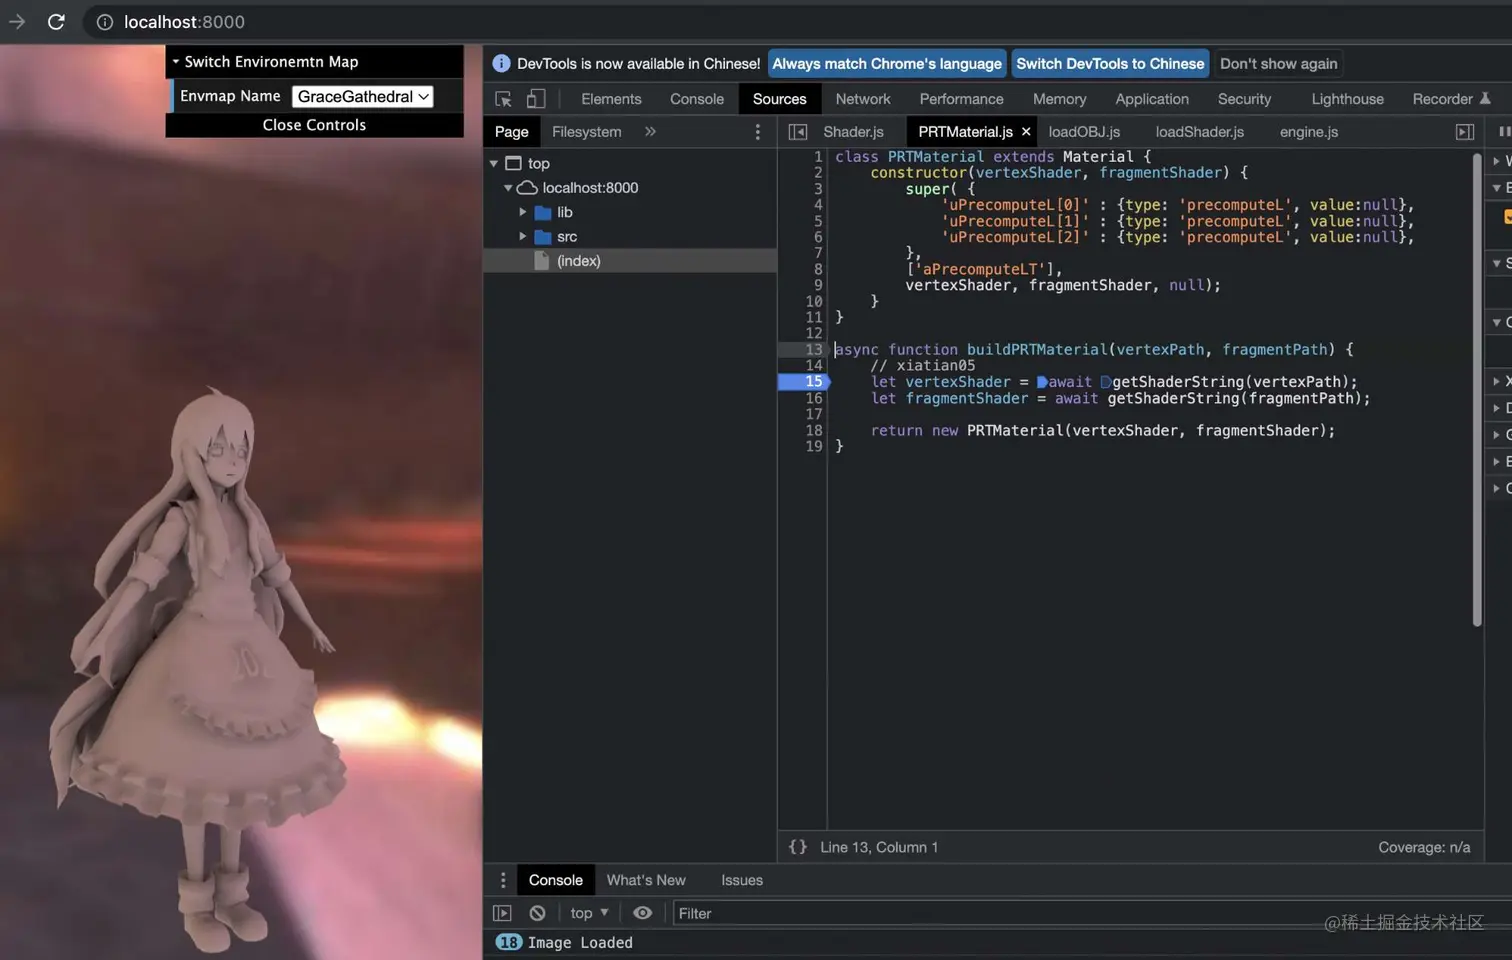
Task: Open the Issues drawer tab
Action: coord(742,880)
